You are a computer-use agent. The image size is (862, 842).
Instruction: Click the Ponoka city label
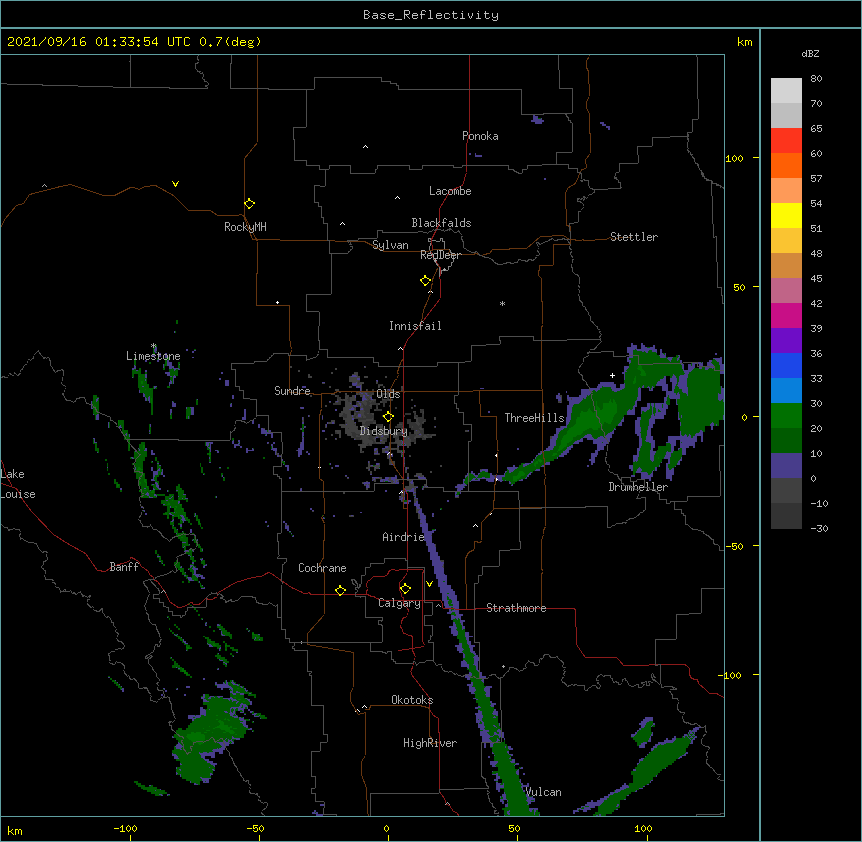point(480,136)
